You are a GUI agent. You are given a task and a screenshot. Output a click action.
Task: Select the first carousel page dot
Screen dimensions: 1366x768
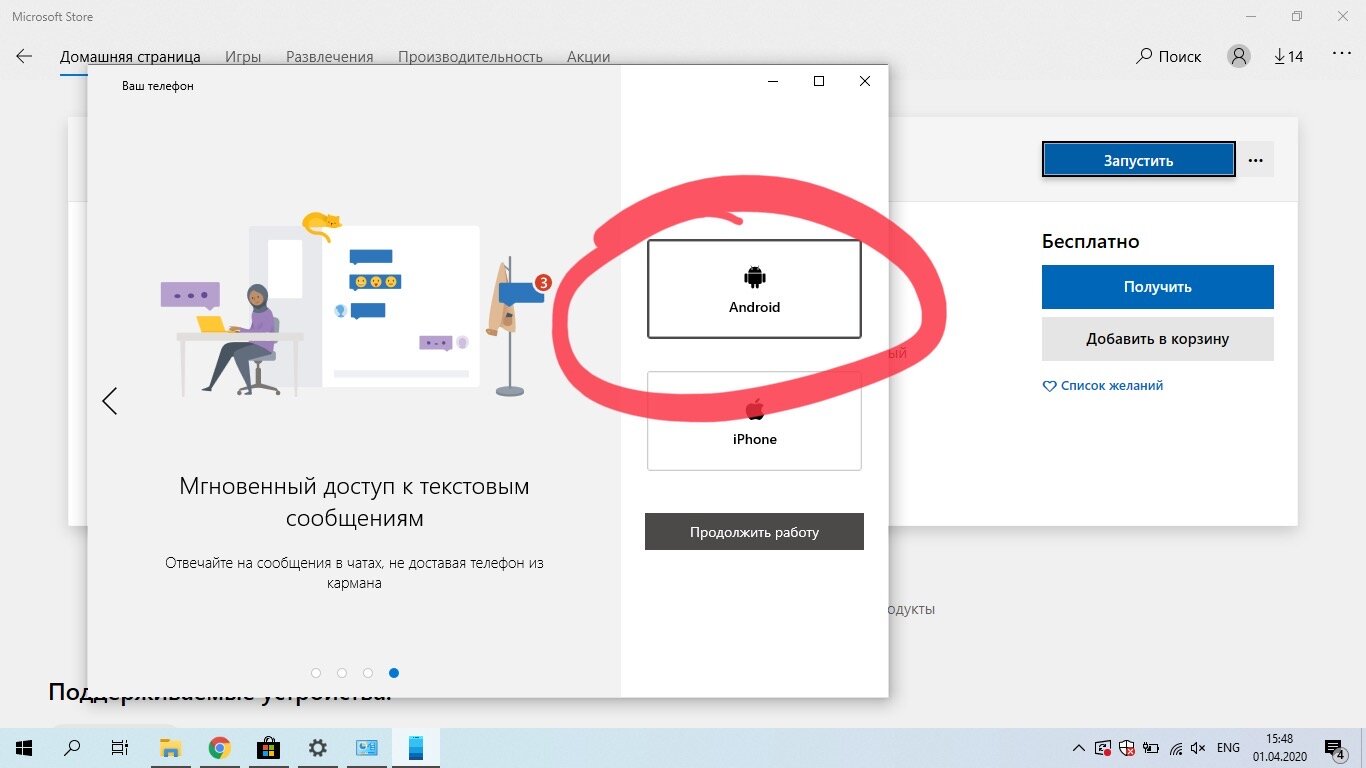(x=316, y=673)
